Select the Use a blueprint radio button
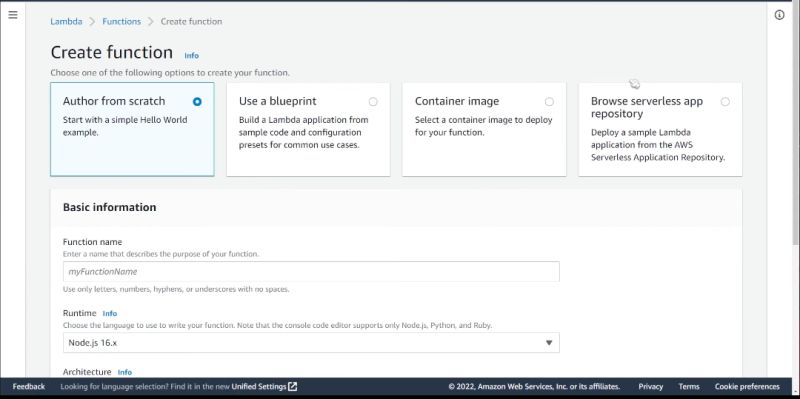Image resolution: width=800 pixels, height=399 pixels. 373,102
